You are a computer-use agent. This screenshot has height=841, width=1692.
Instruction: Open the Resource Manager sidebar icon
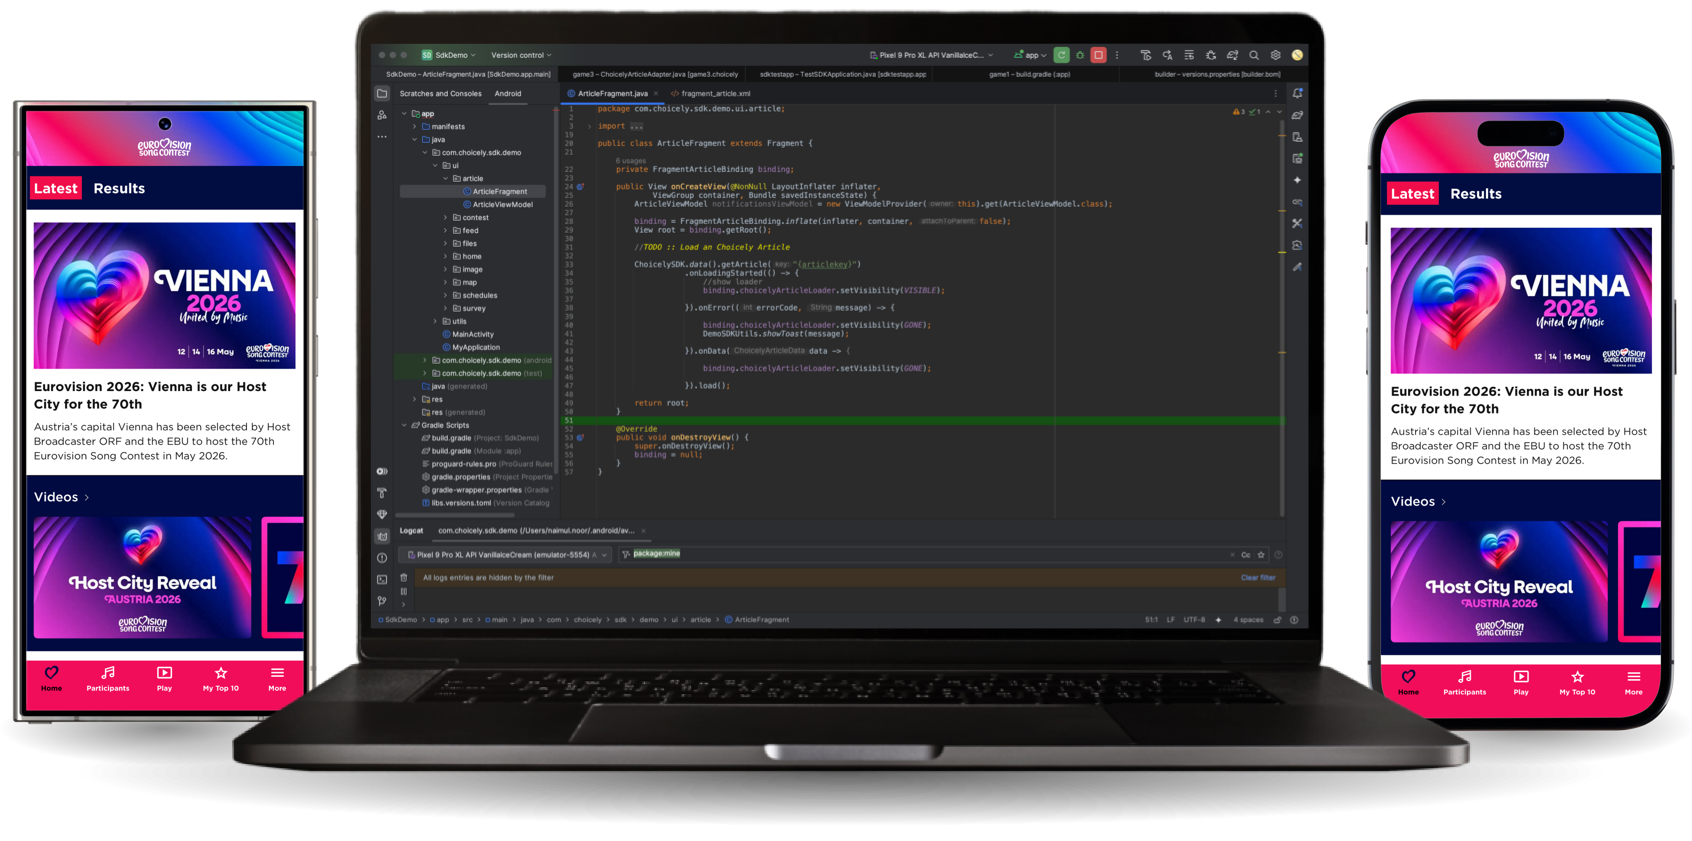point(382,115)
